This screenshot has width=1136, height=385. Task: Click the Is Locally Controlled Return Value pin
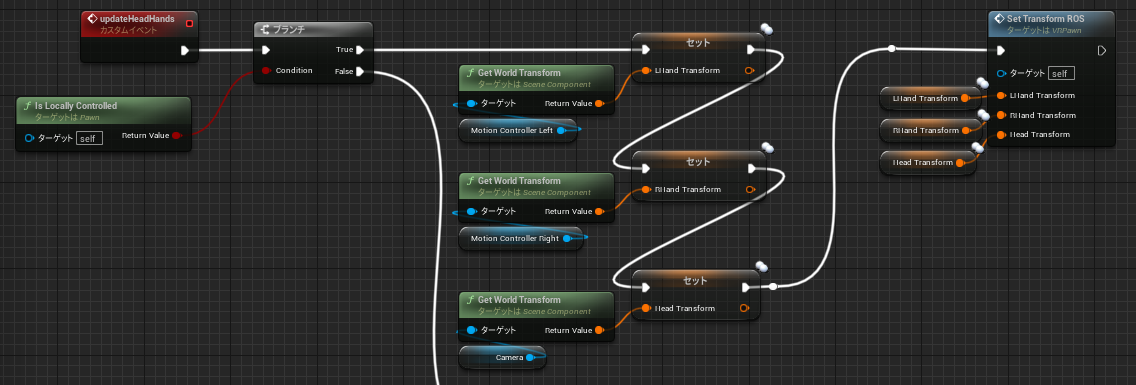pos(177,136)
